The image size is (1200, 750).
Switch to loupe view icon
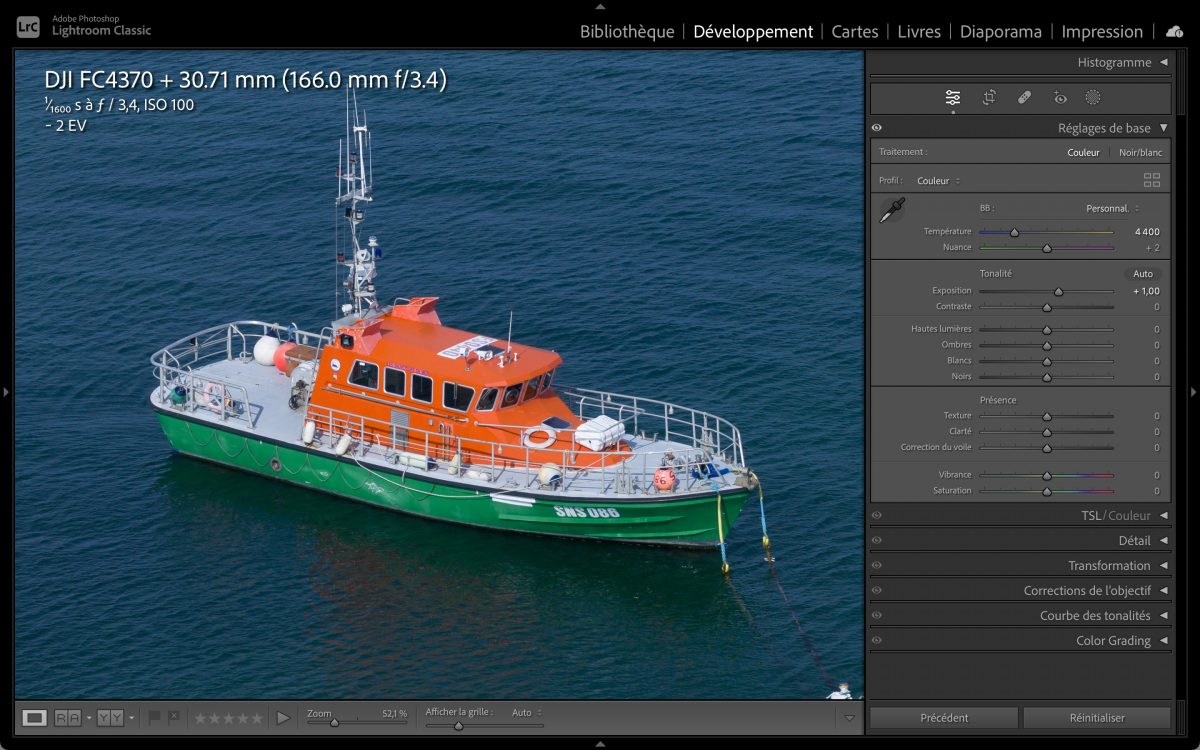[x=35, y=717]
